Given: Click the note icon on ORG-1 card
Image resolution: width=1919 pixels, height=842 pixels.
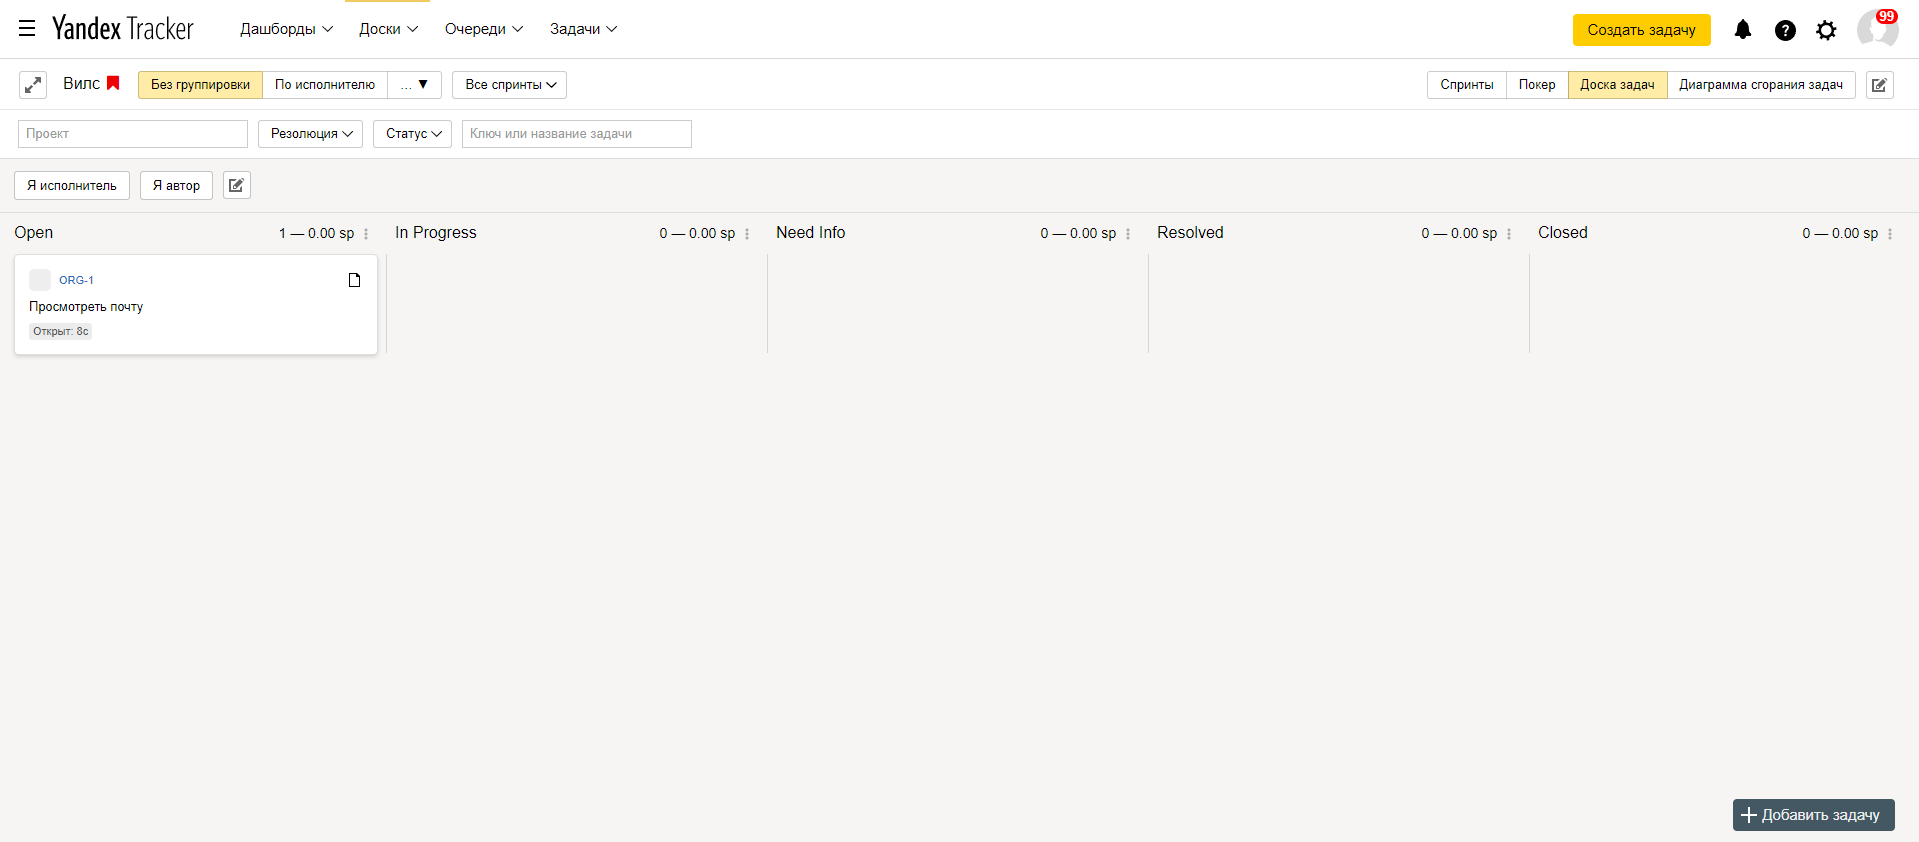Looking at the screenshot, I should (354, 280).
